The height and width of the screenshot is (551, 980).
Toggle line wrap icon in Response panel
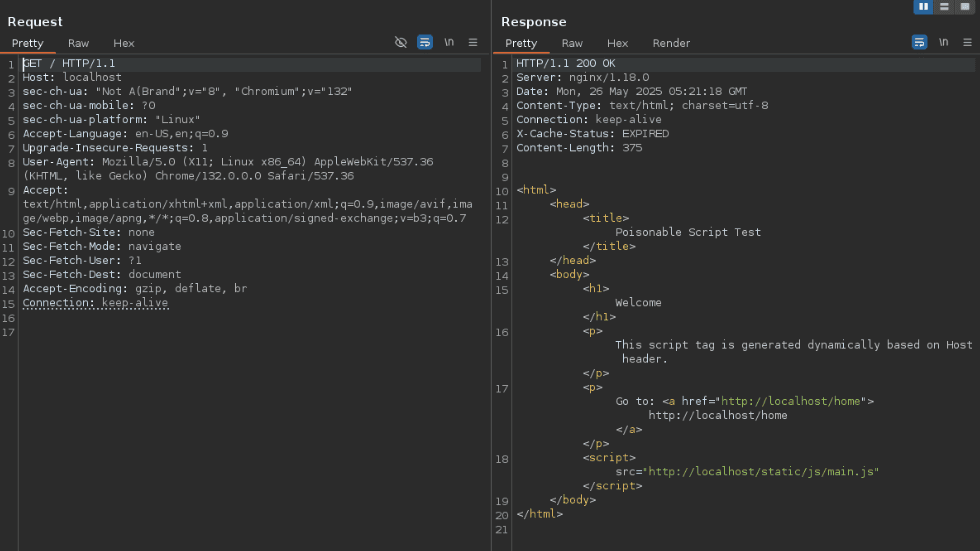coord(919,42)
